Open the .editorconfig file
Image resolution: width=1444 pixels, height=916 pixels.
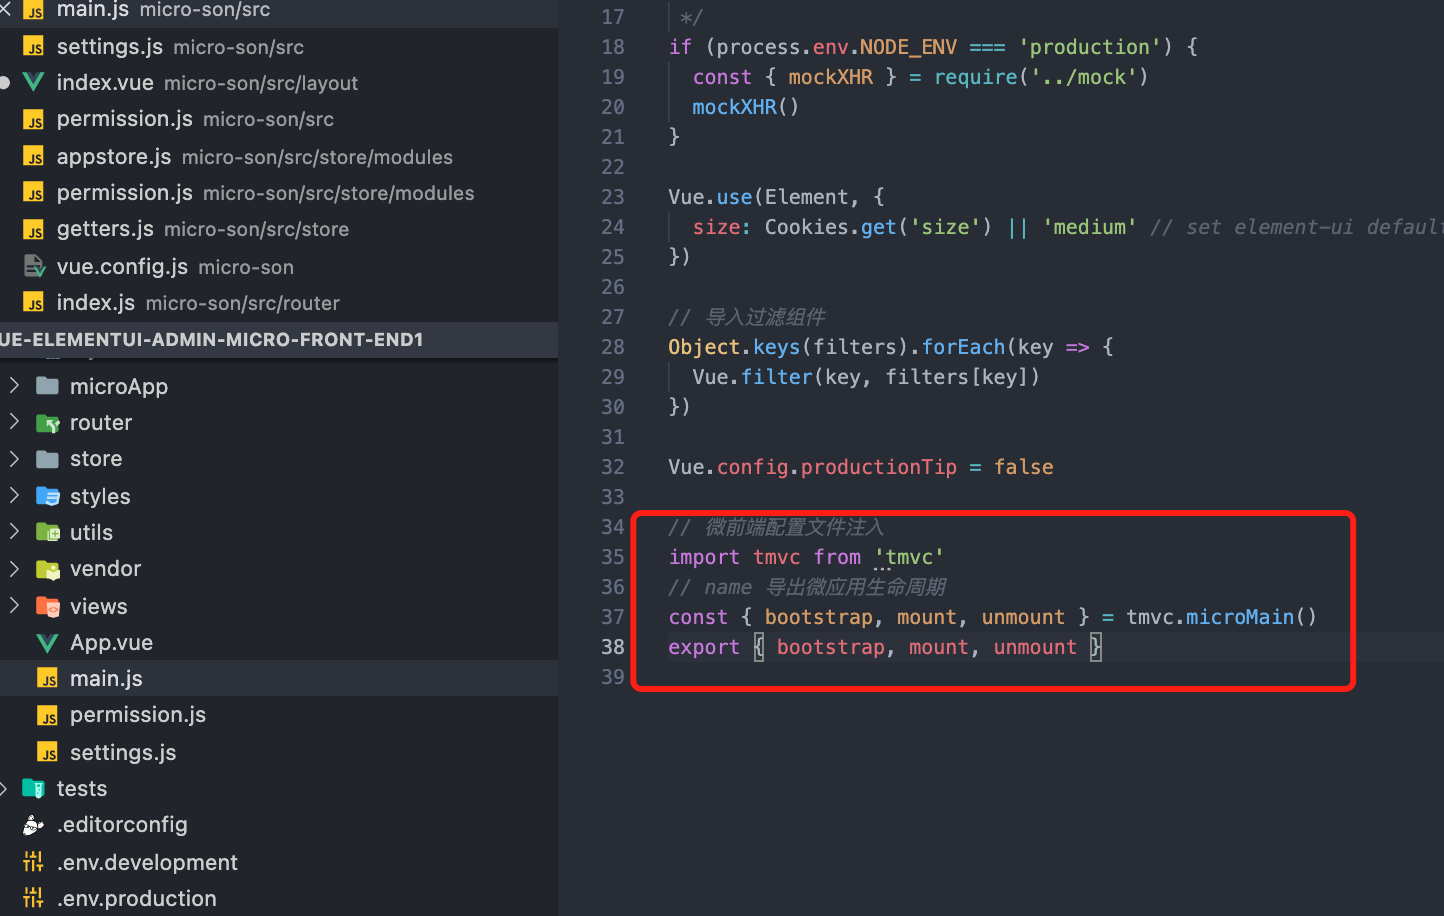click(279, 825)
